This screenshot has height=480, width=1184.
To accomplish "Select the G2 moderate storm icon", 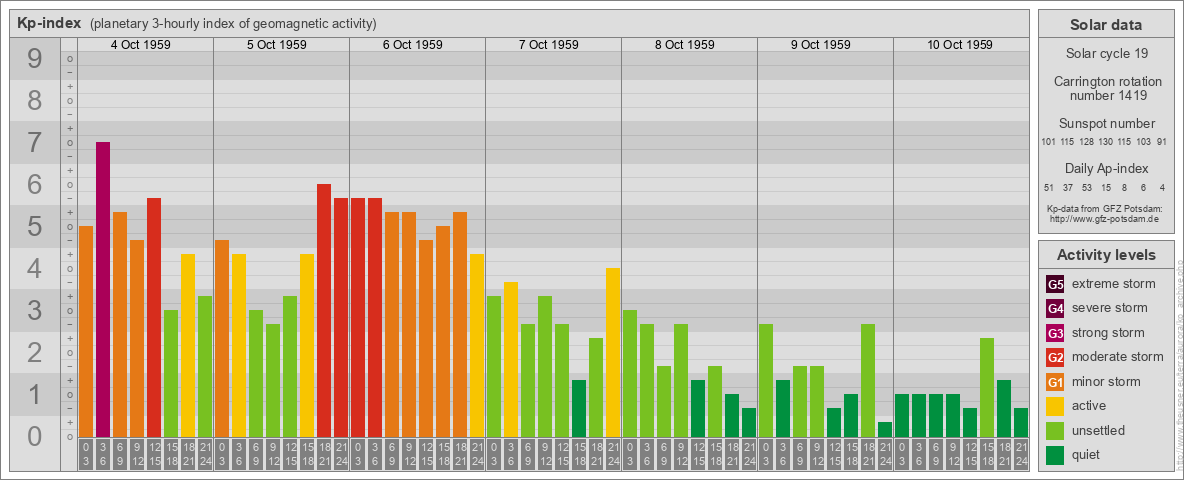I will coord(1055,357).
